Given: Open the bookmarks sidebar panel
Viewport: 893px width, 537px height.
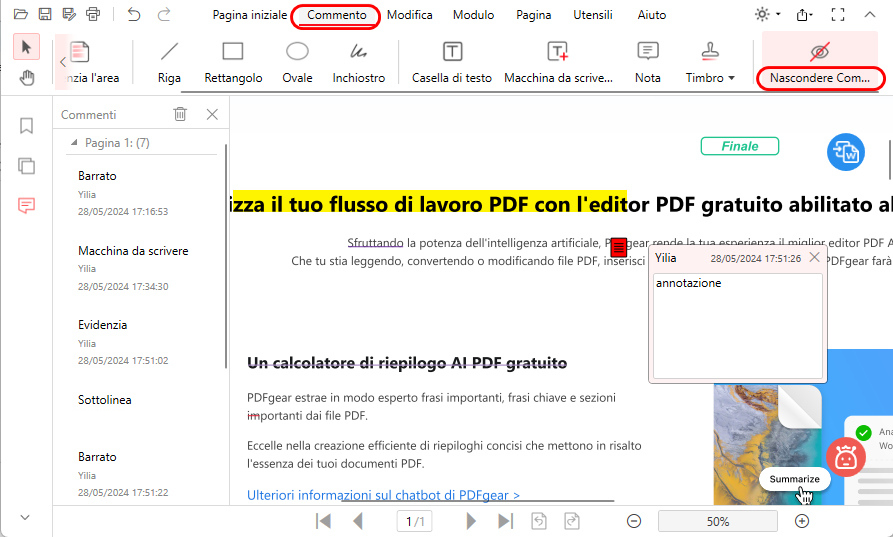Looking at the screenshot, I should 26,126.
